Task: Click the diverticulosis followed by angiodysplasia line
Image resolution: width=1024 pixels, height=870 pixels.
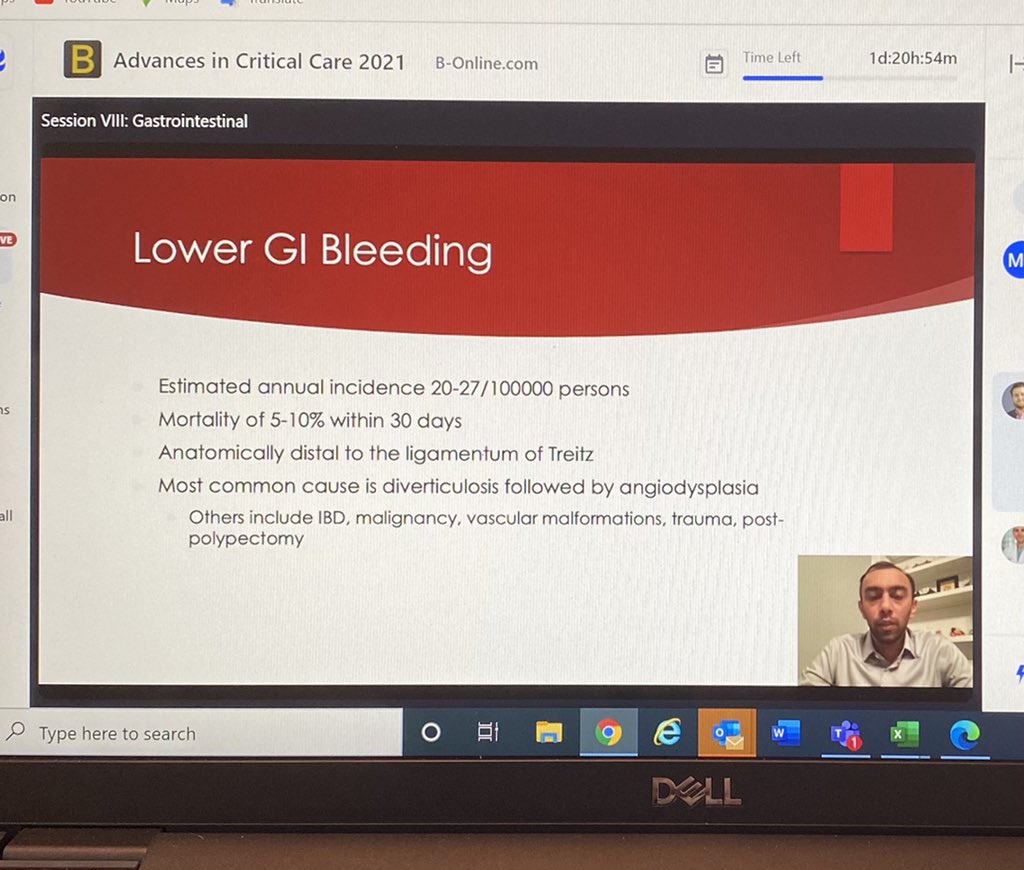Action: click(458, 486)
